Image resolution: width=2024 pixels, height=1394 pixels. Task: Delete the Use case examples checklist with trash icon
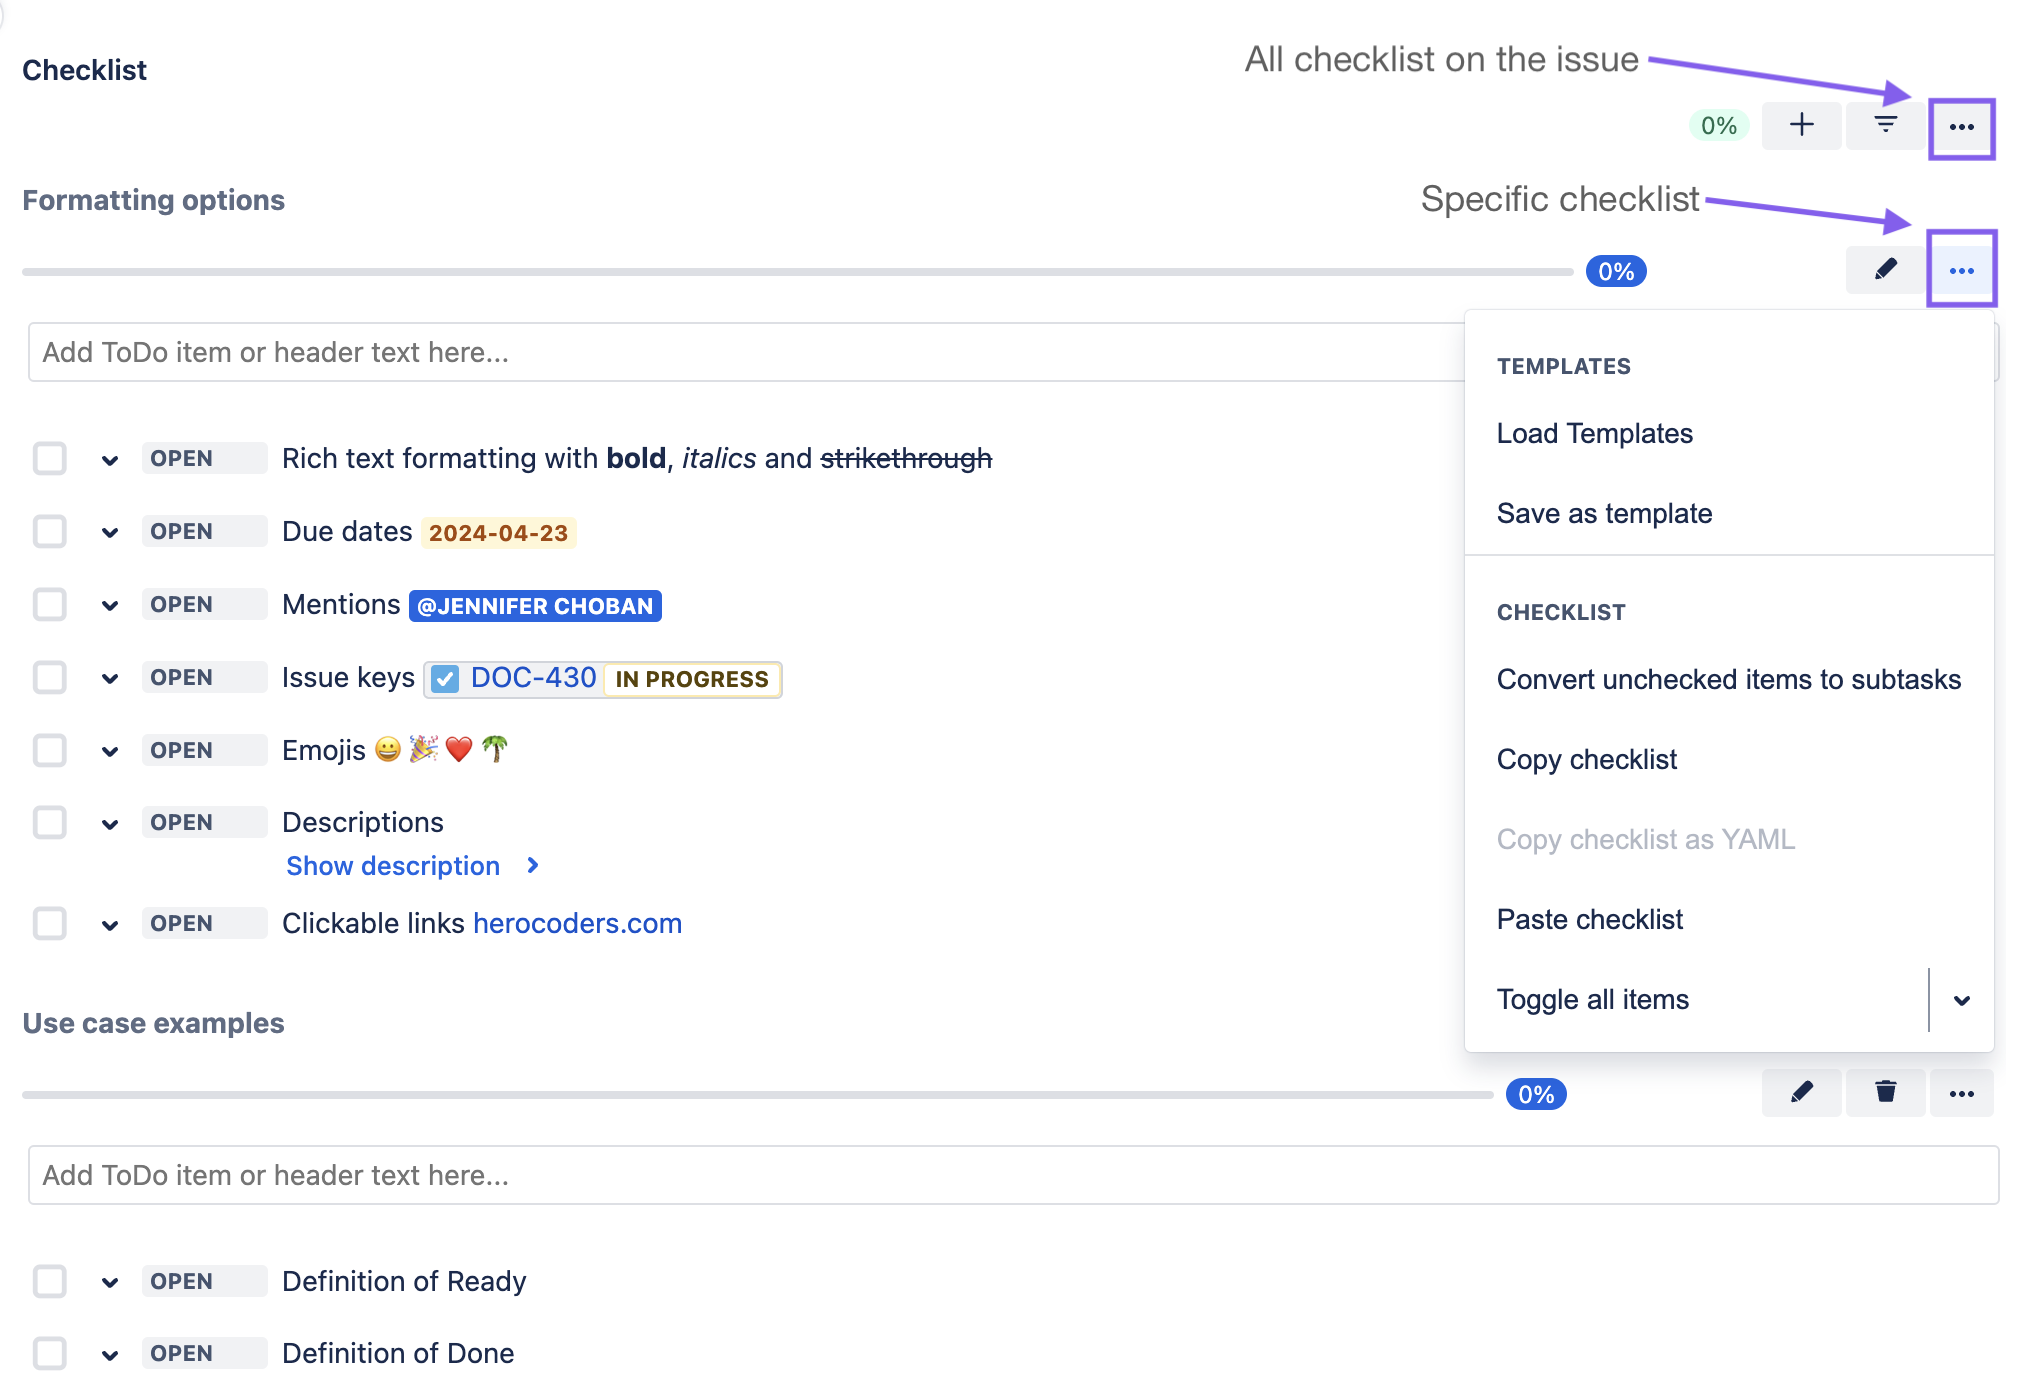click(x=1885, y=1092)
